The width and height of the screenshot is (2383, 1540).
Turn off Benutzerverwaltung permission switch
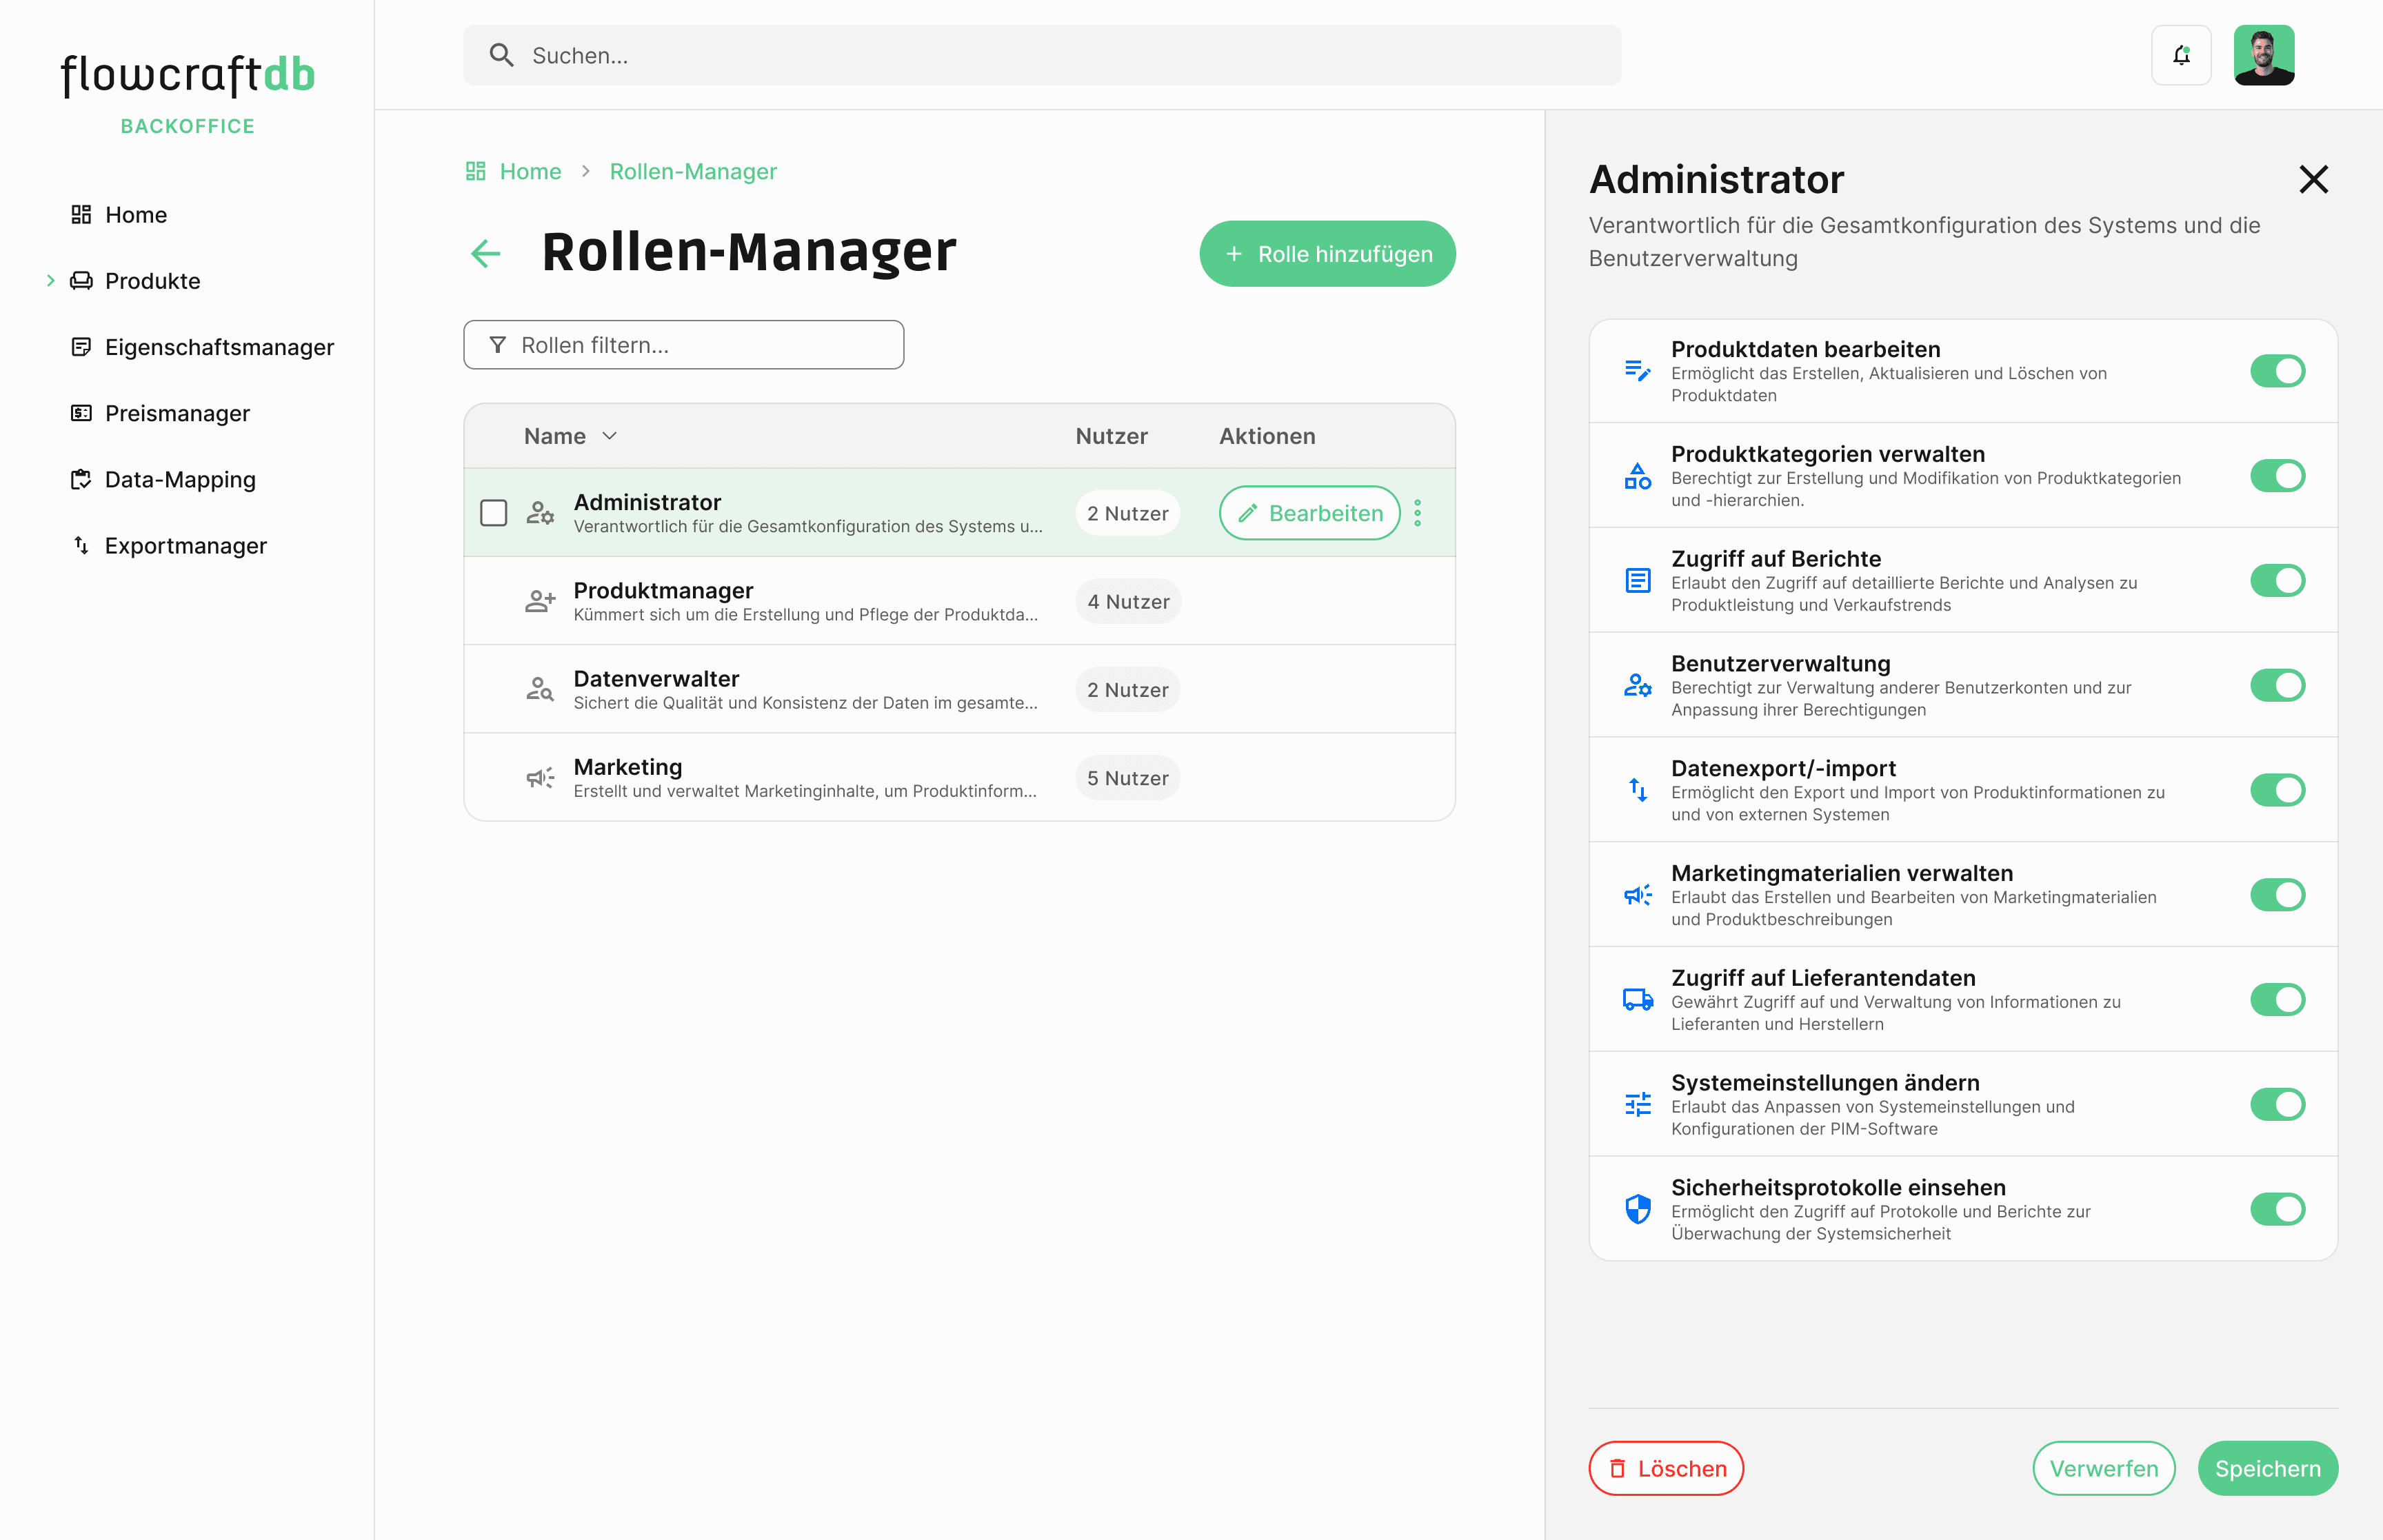click(x=2277, y=685)
